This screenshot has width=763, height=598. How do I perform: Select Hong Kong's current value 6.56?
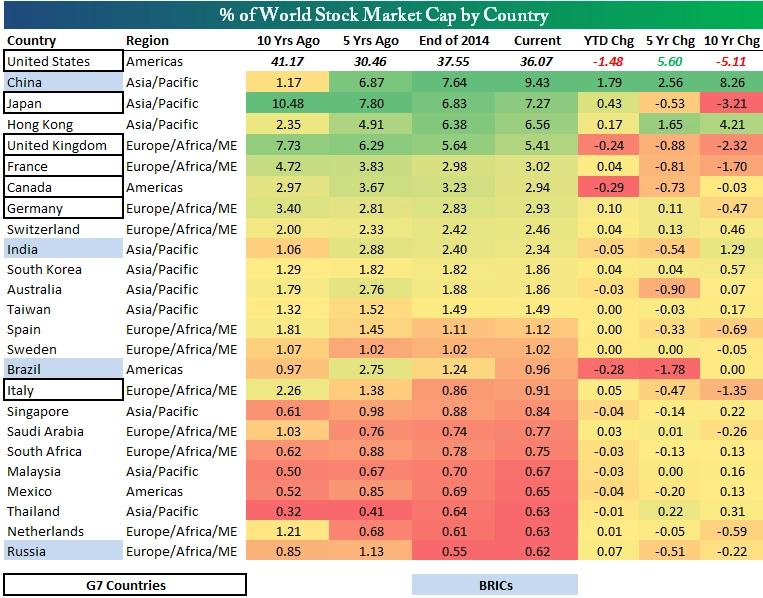(x=537, y=124)
